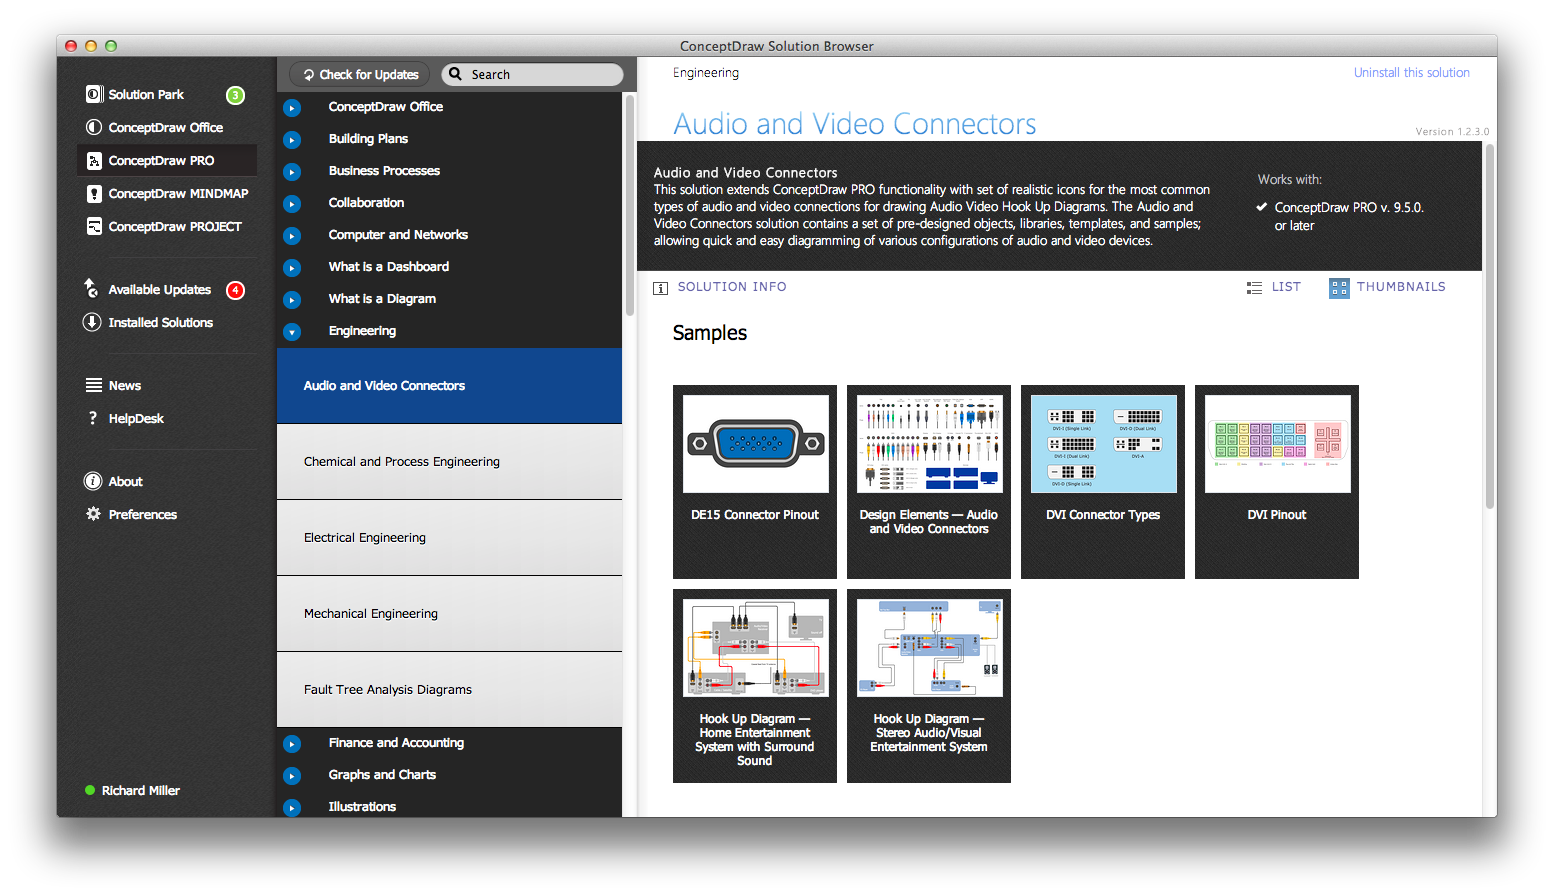This screenshot has width=1554, height=896.
Task: Click the Available Updates icon
Action: point(91,288)
